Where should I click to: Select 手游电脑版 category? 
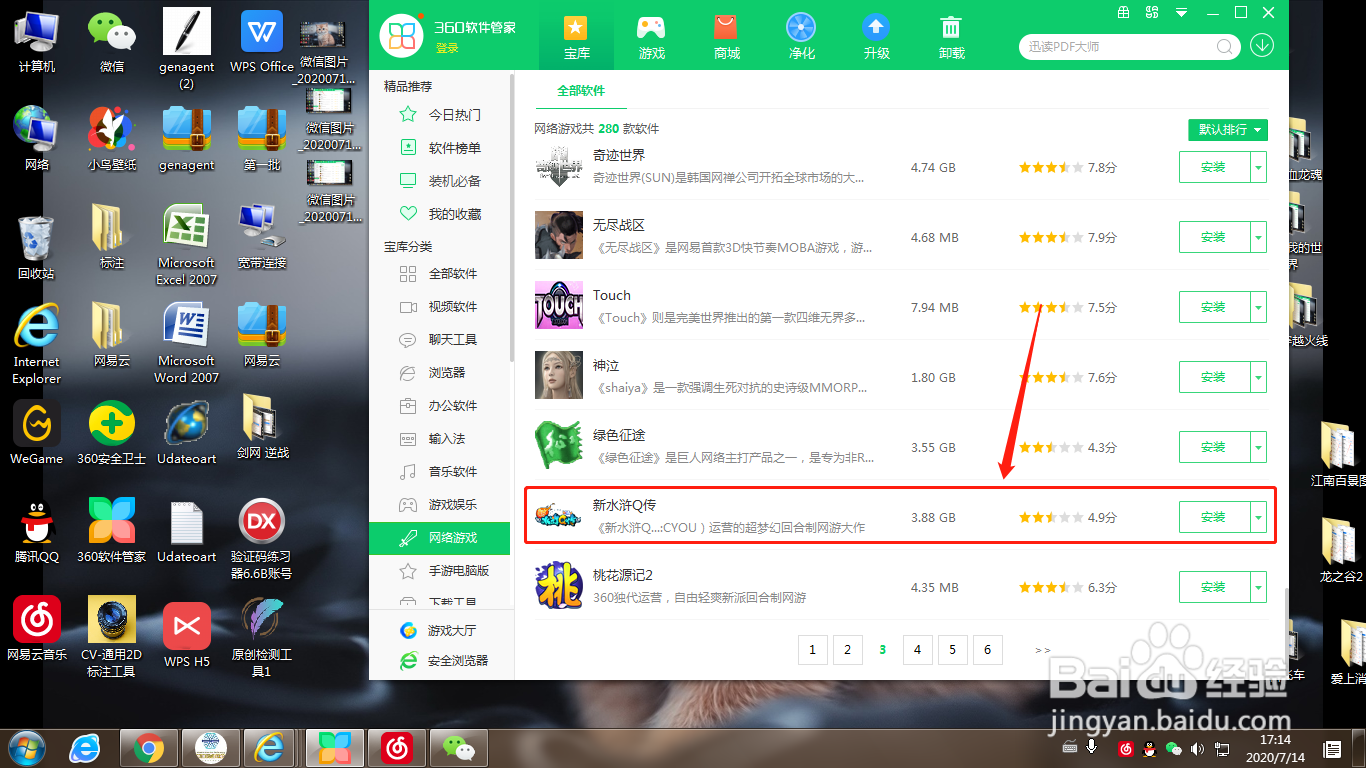click(440, 571)
